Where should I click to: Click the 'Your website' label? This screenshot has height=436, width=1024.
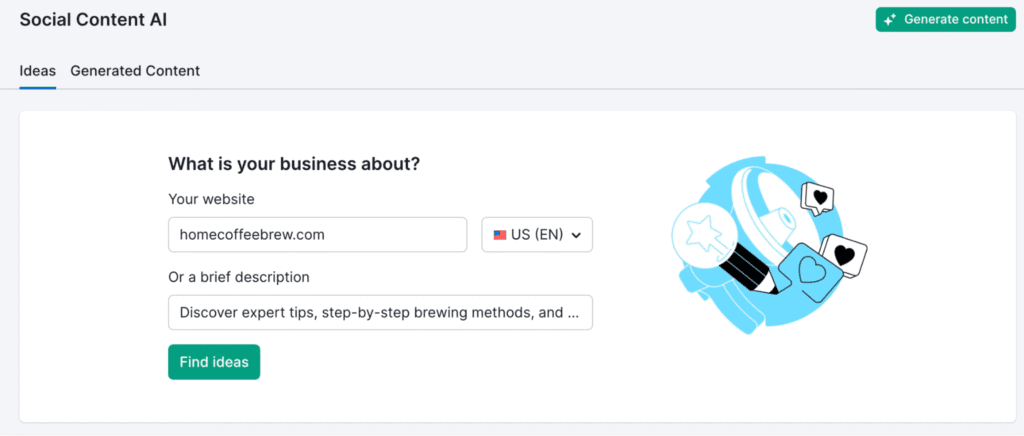click(x=211, y=199)
